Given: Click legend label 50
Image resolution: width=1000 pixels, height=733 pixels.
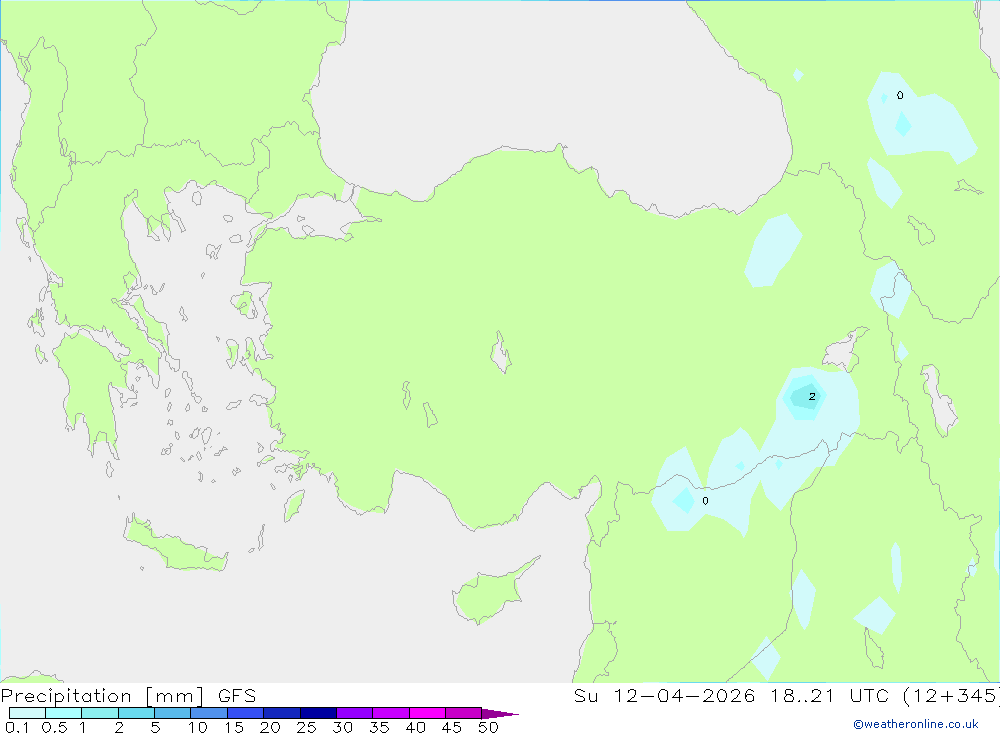Looking at the screenshot, I should 488,727.
